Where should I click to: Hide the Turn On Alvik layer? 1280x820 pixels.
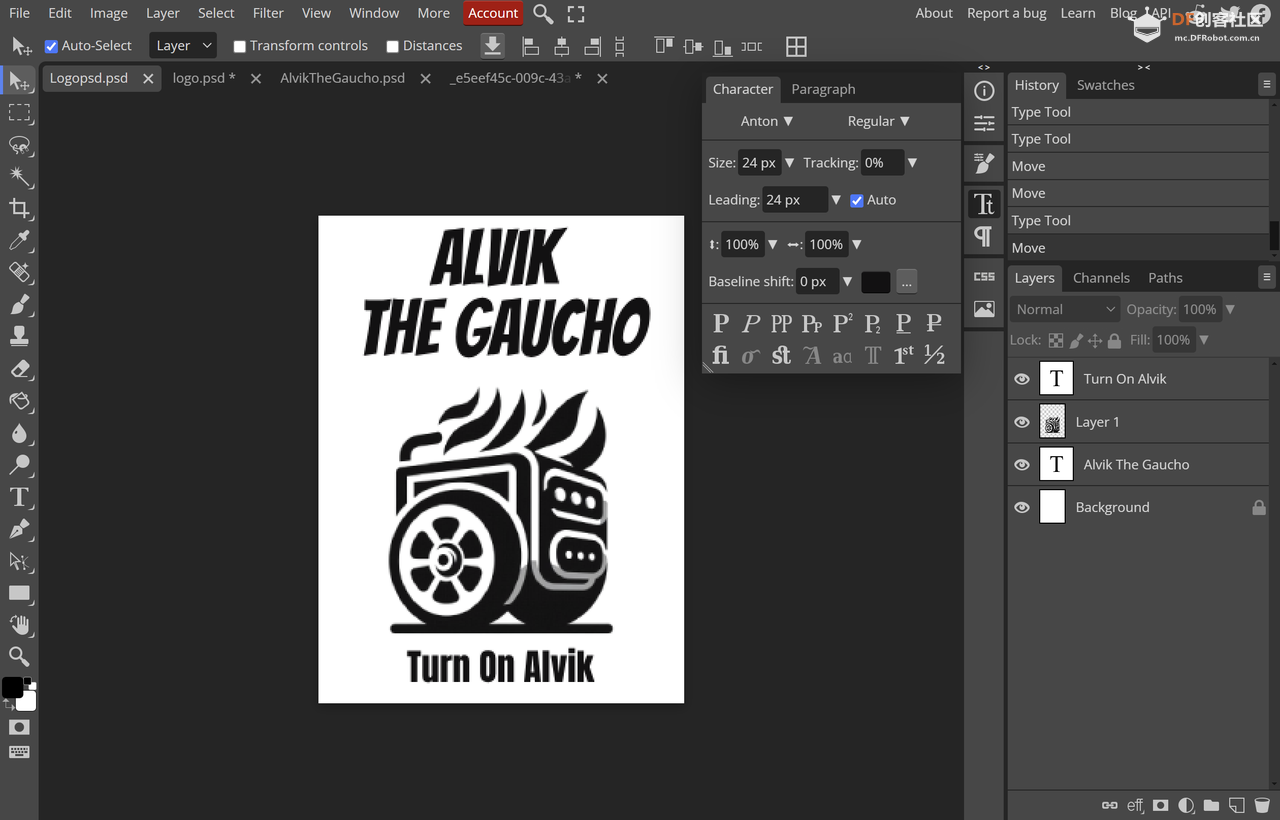coord(1022,379)
